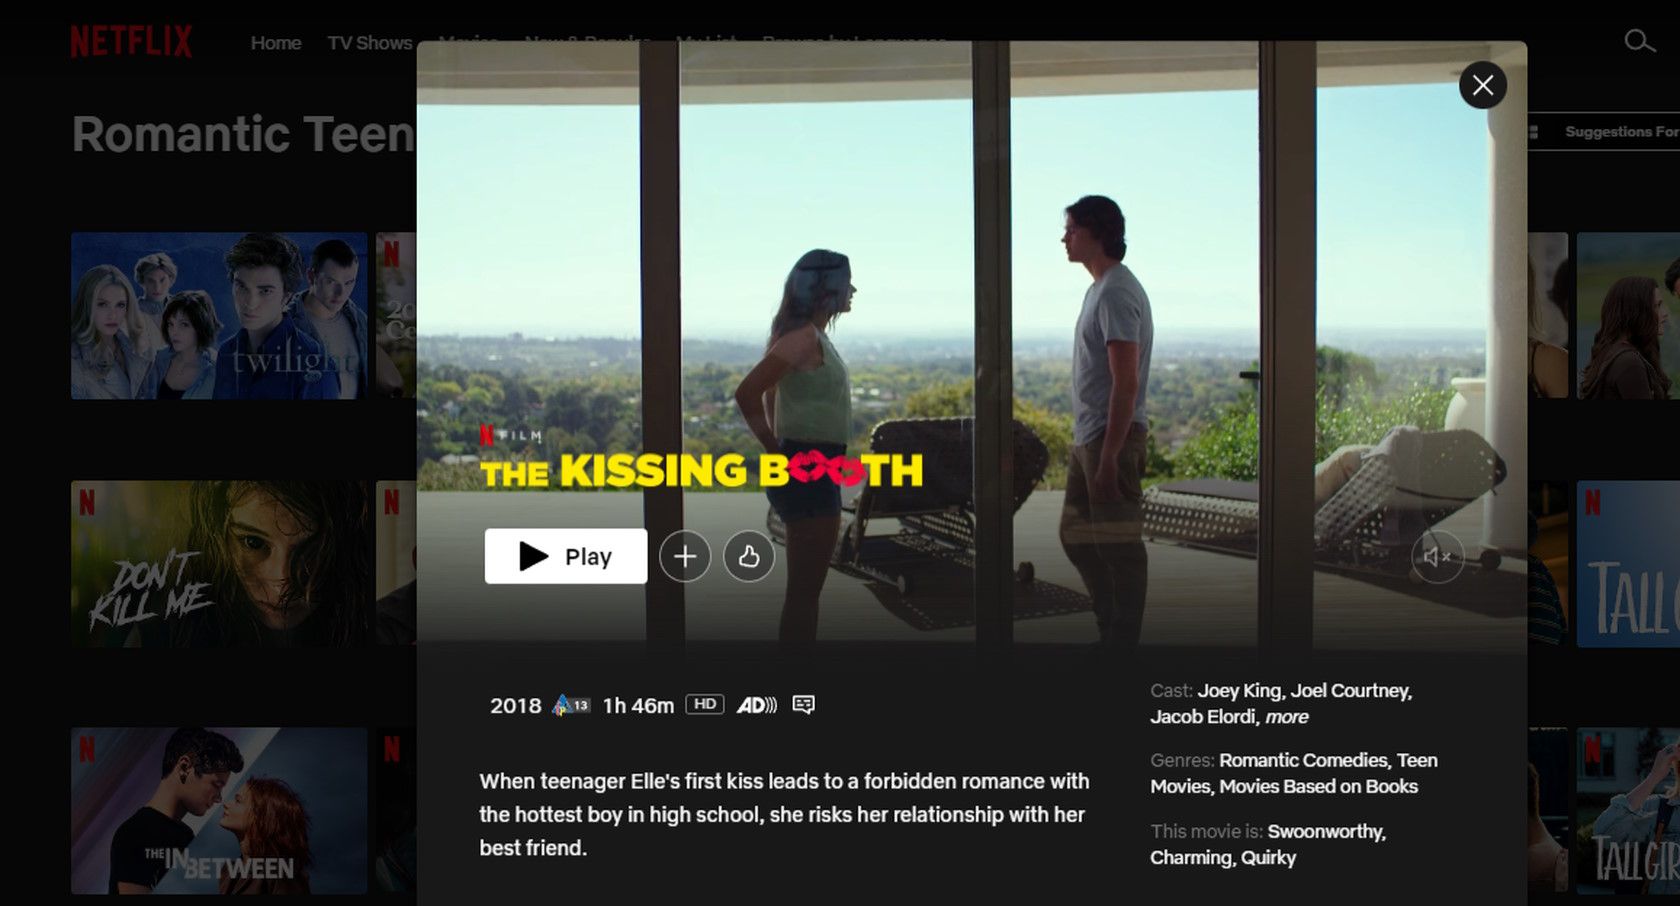Close the title details dialog
The height and width of the screenshot is (906, 1680).
[x=1483, y=85]
